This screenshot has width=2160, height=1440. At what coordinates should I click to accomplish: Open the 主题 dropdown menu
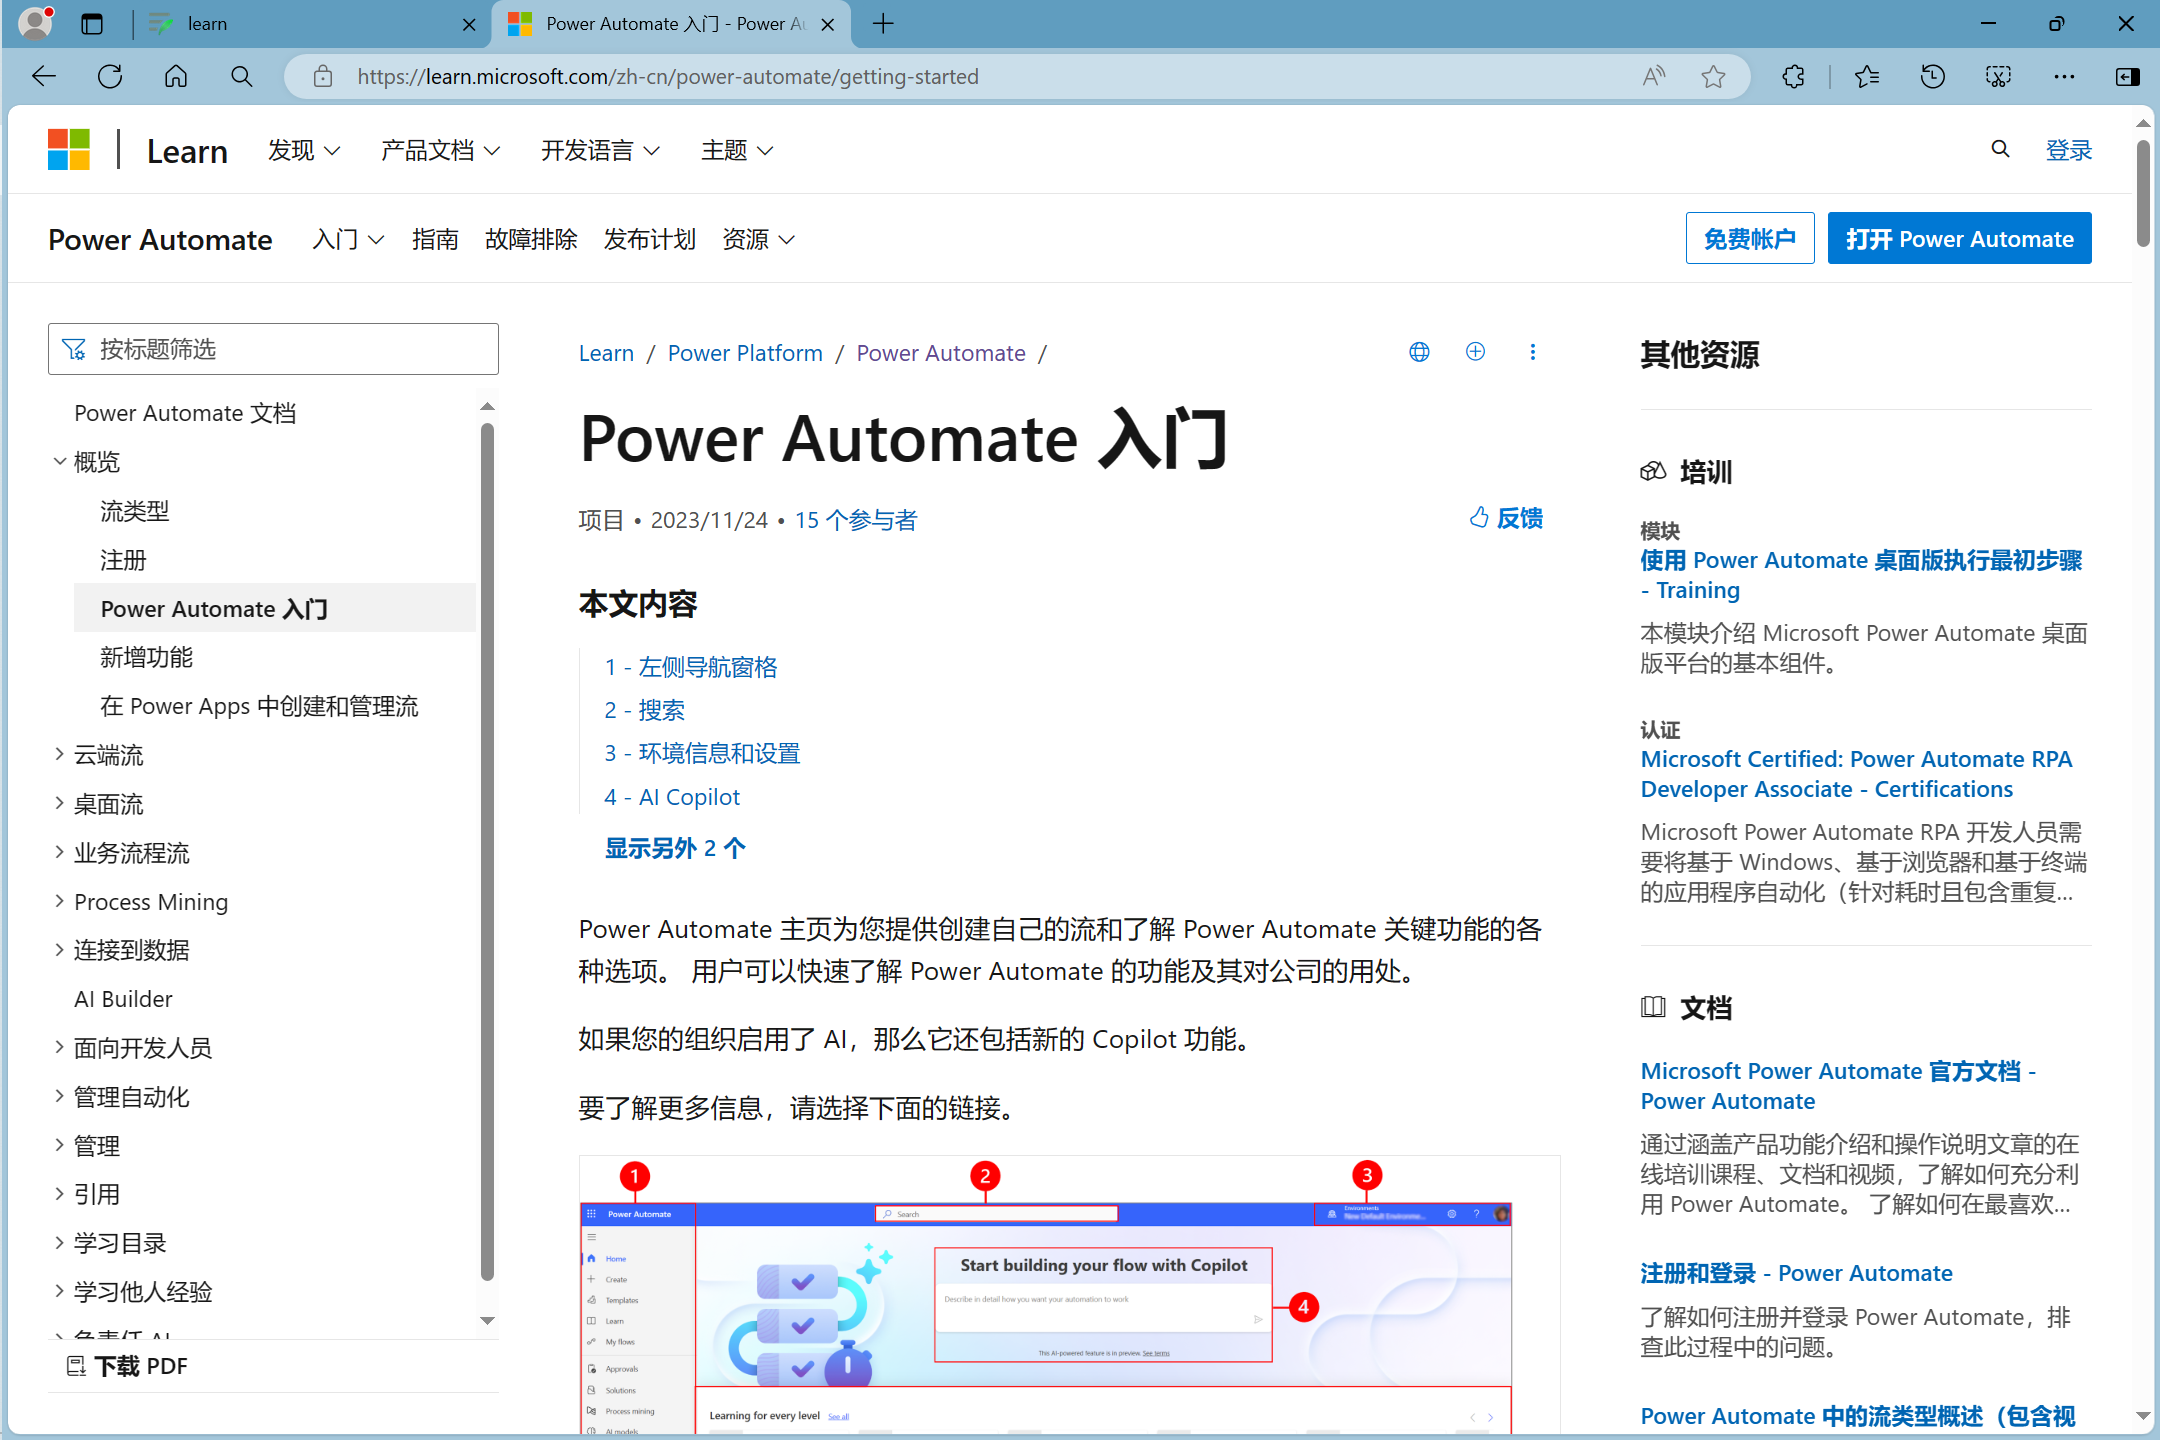[x=737, y=150]
